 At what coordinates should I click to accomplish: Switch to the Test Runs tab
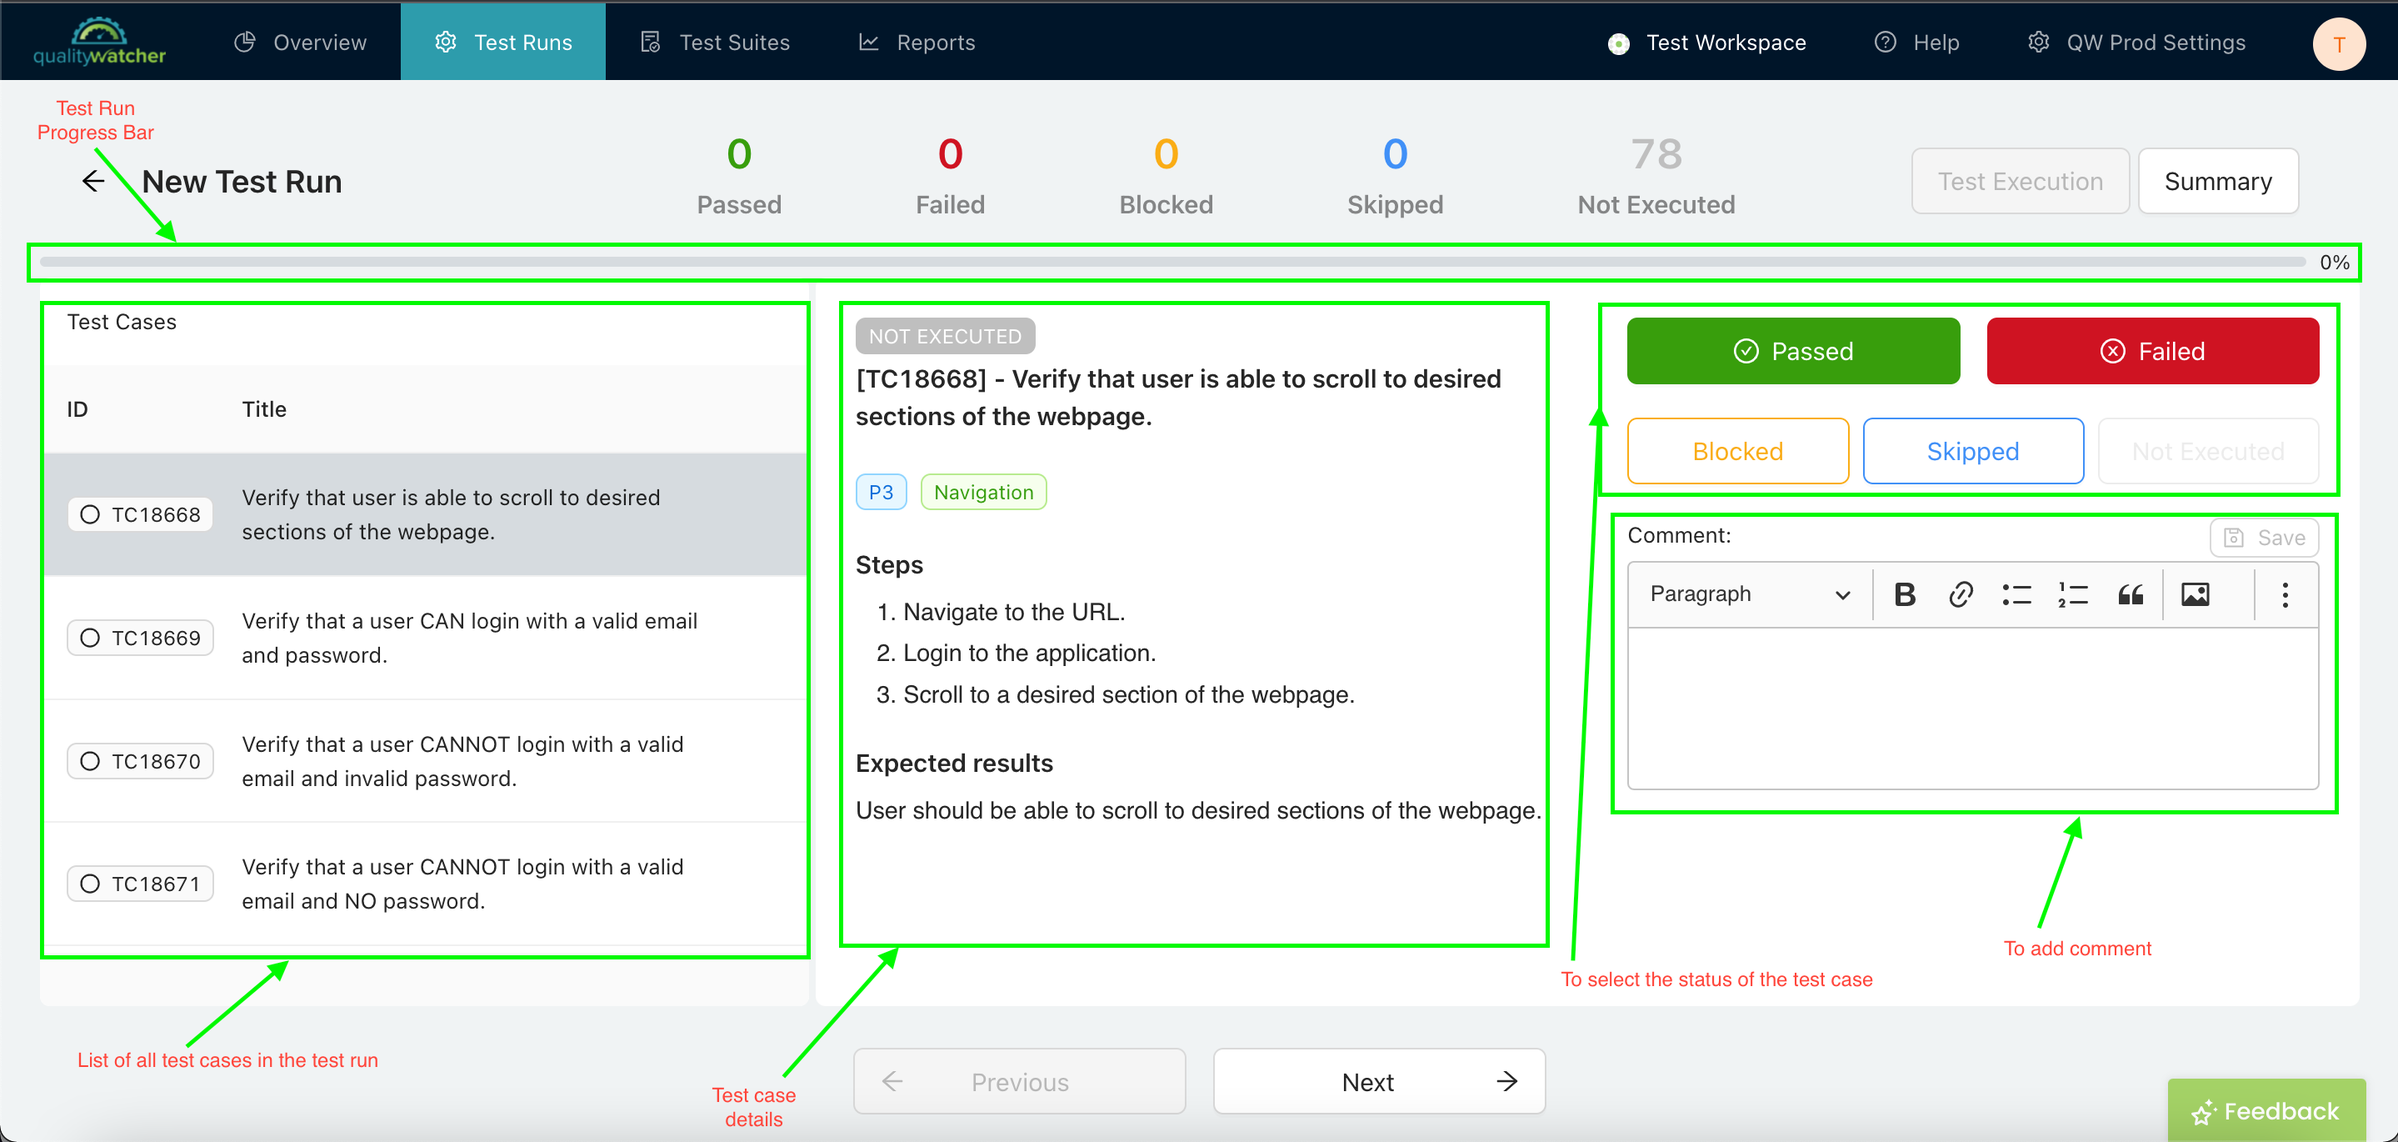coord(503,42)
